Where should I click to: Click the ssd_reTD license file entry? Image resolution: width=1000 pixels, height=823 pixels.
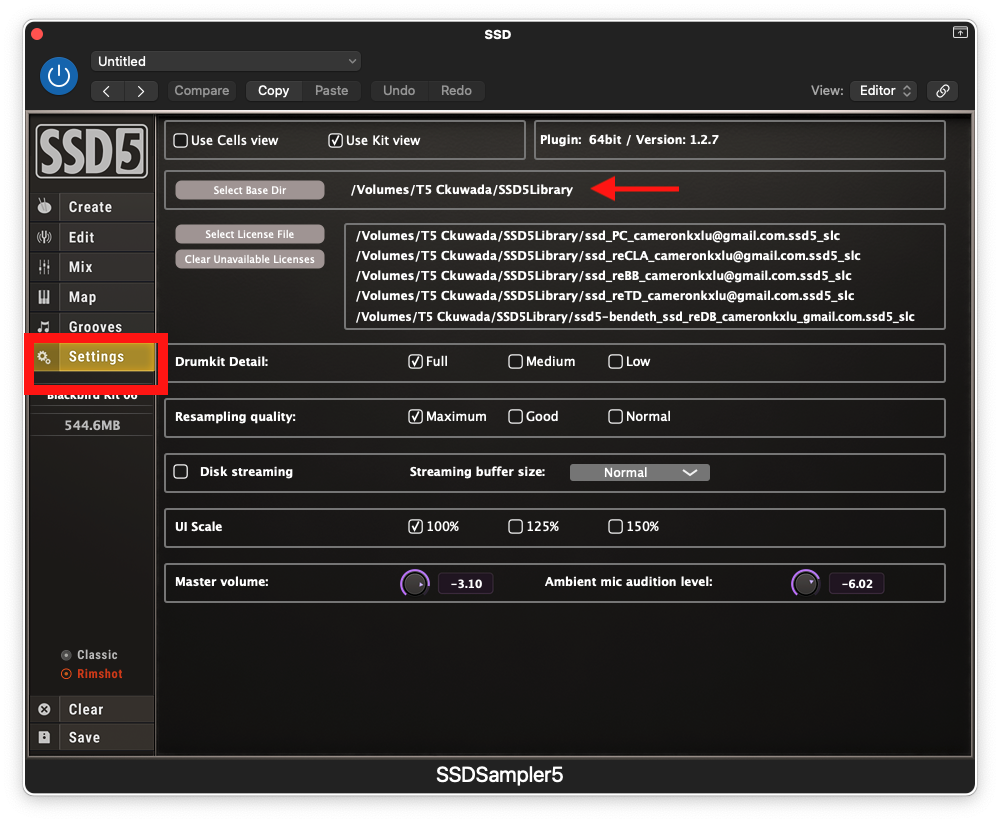(x=605, y=296)
